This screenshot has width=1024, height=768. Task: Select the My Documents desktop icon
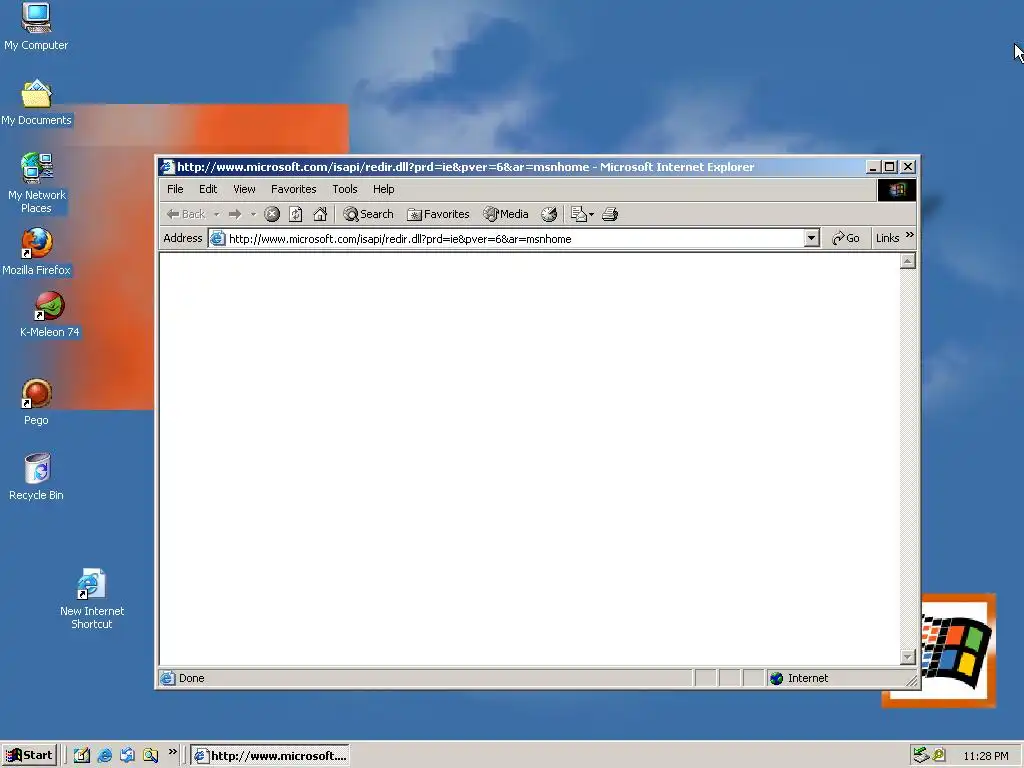[36, 103]
